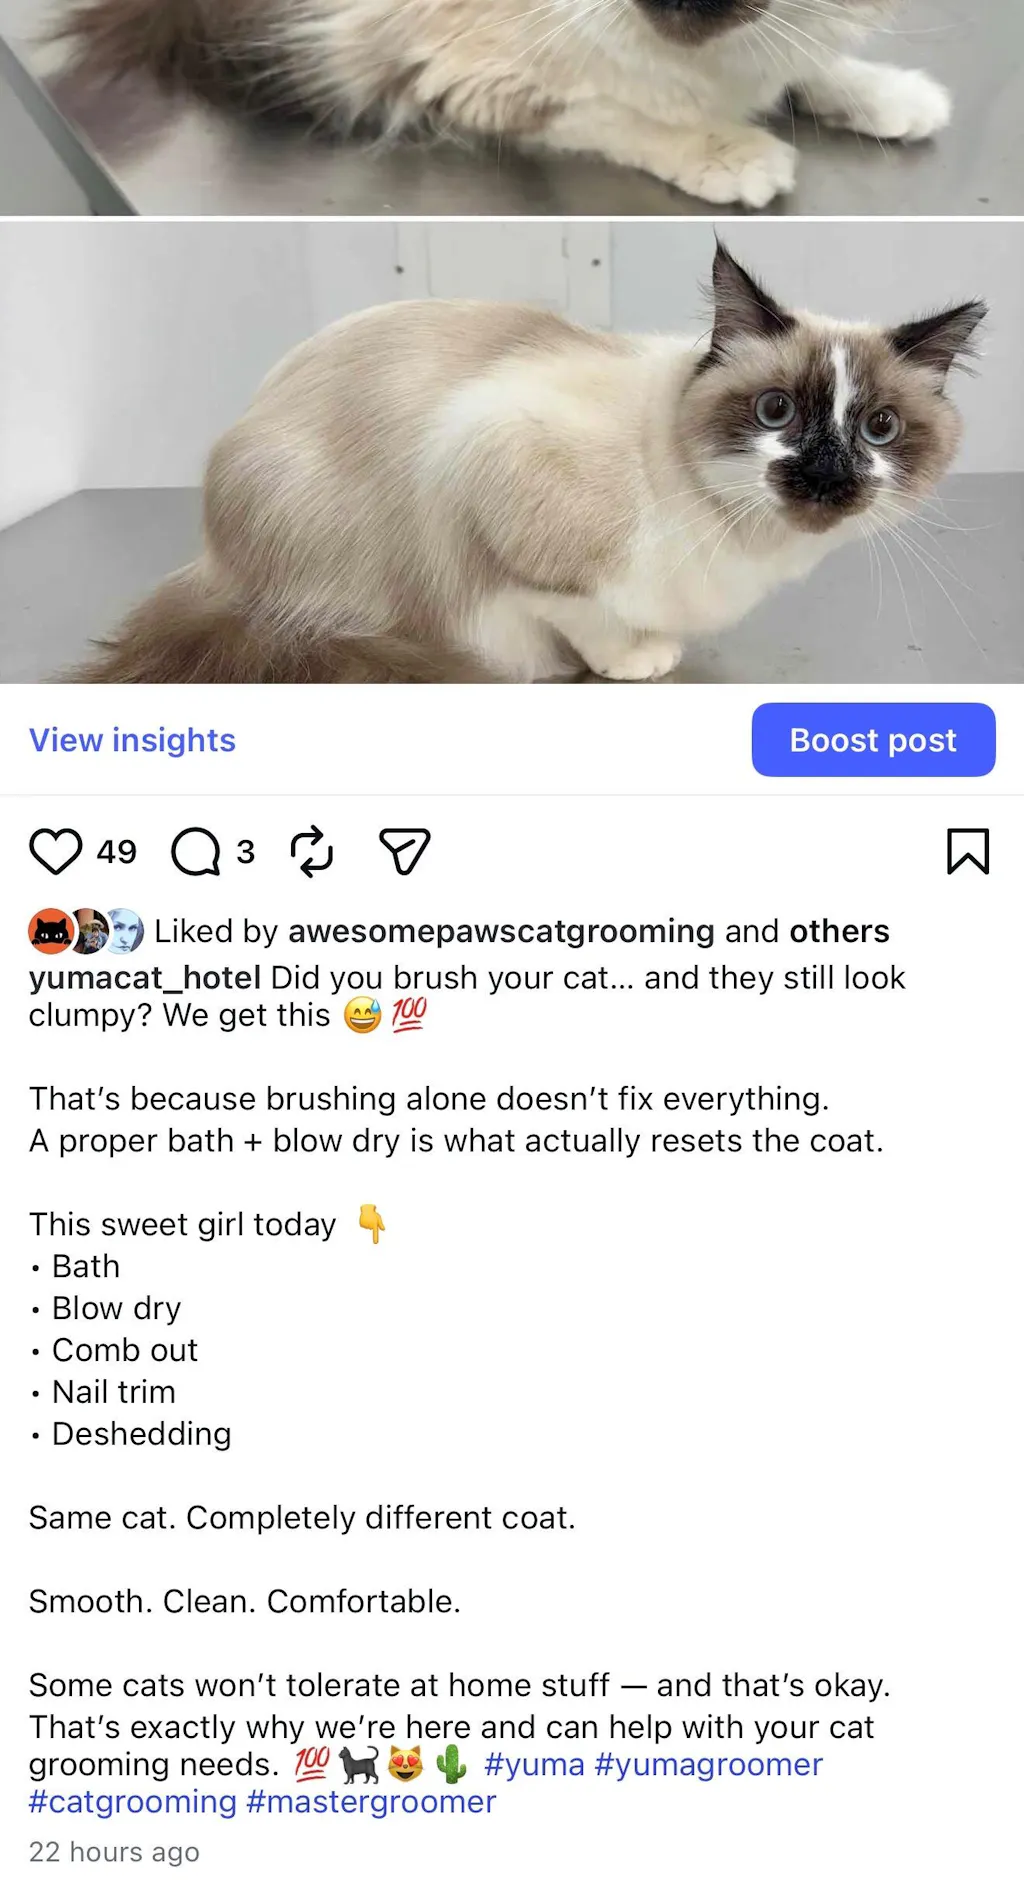Image resolution: width=1024 pixels, height=1884 pixels.
Task: Open liker profile avatars cluster
Action: pos(86,931)
